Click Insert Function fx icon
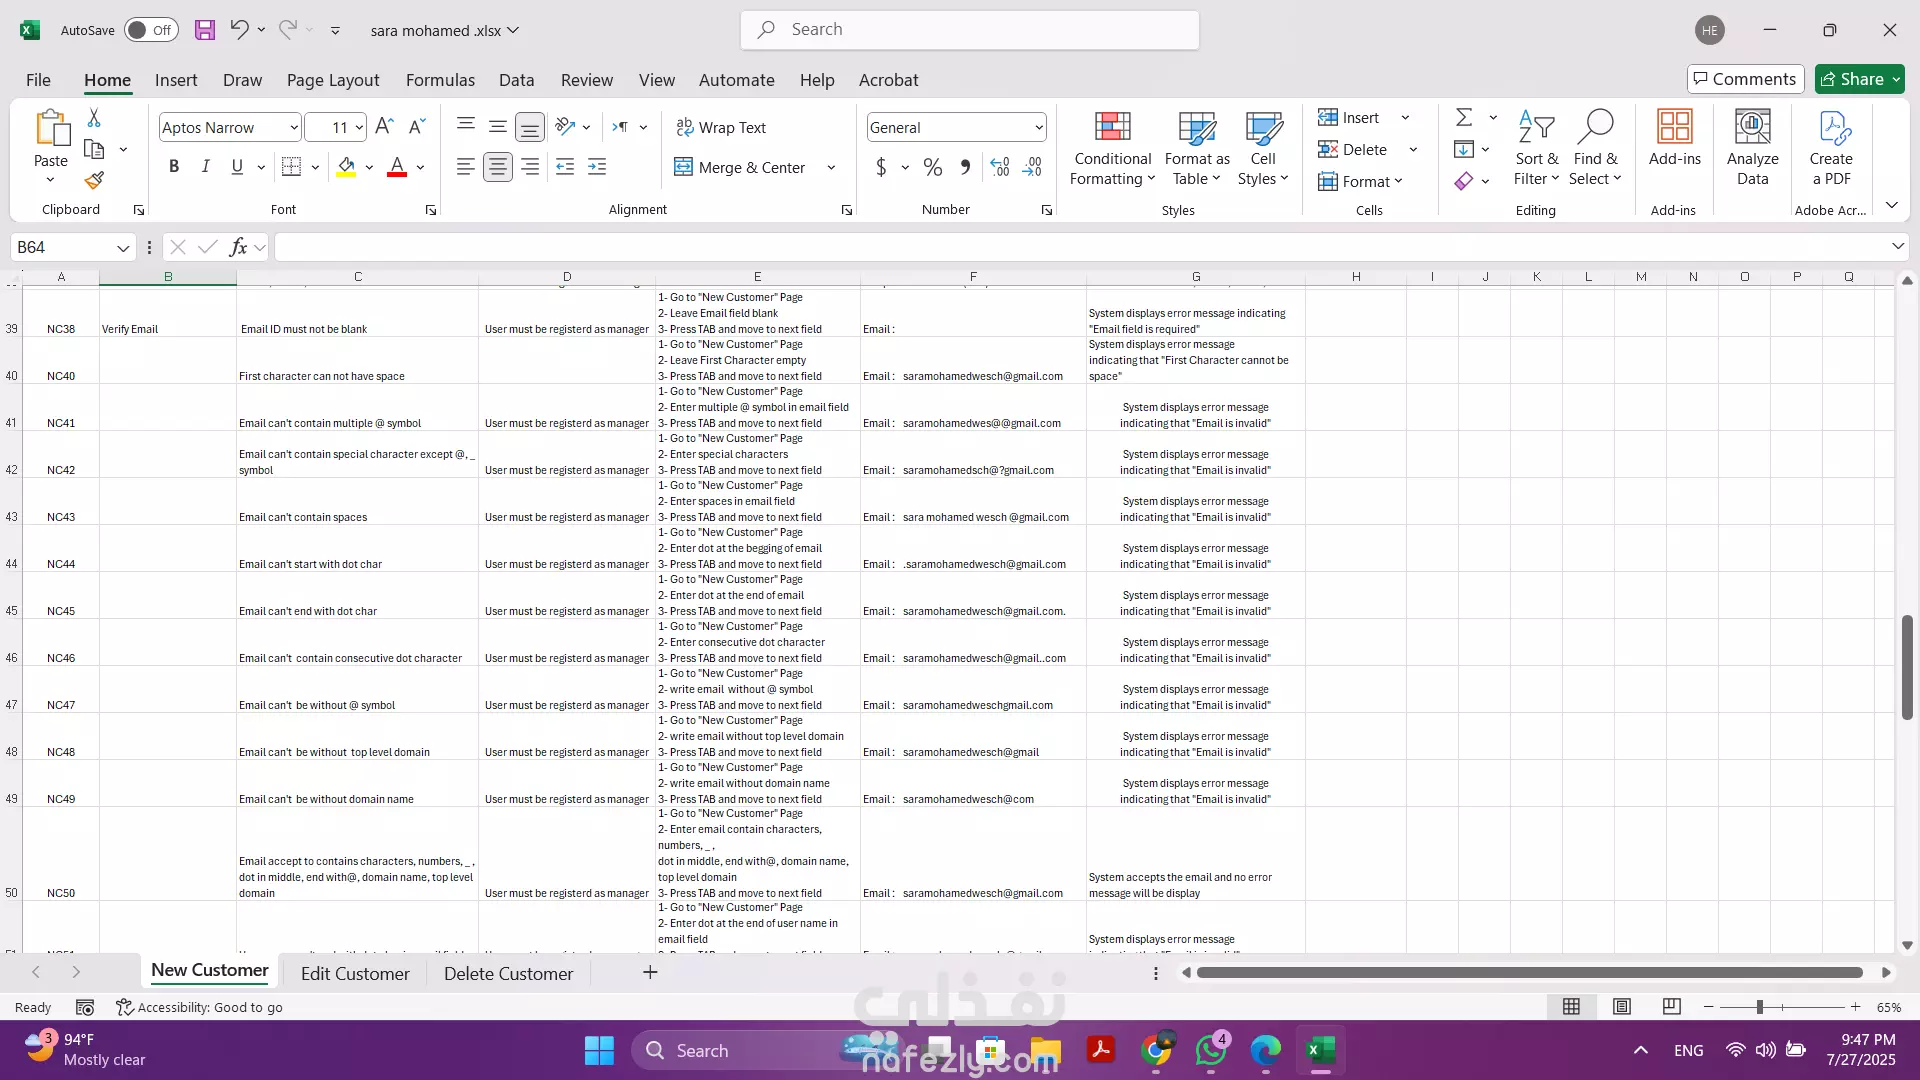Viewport: 1920px width, 1080px height. 238,247
